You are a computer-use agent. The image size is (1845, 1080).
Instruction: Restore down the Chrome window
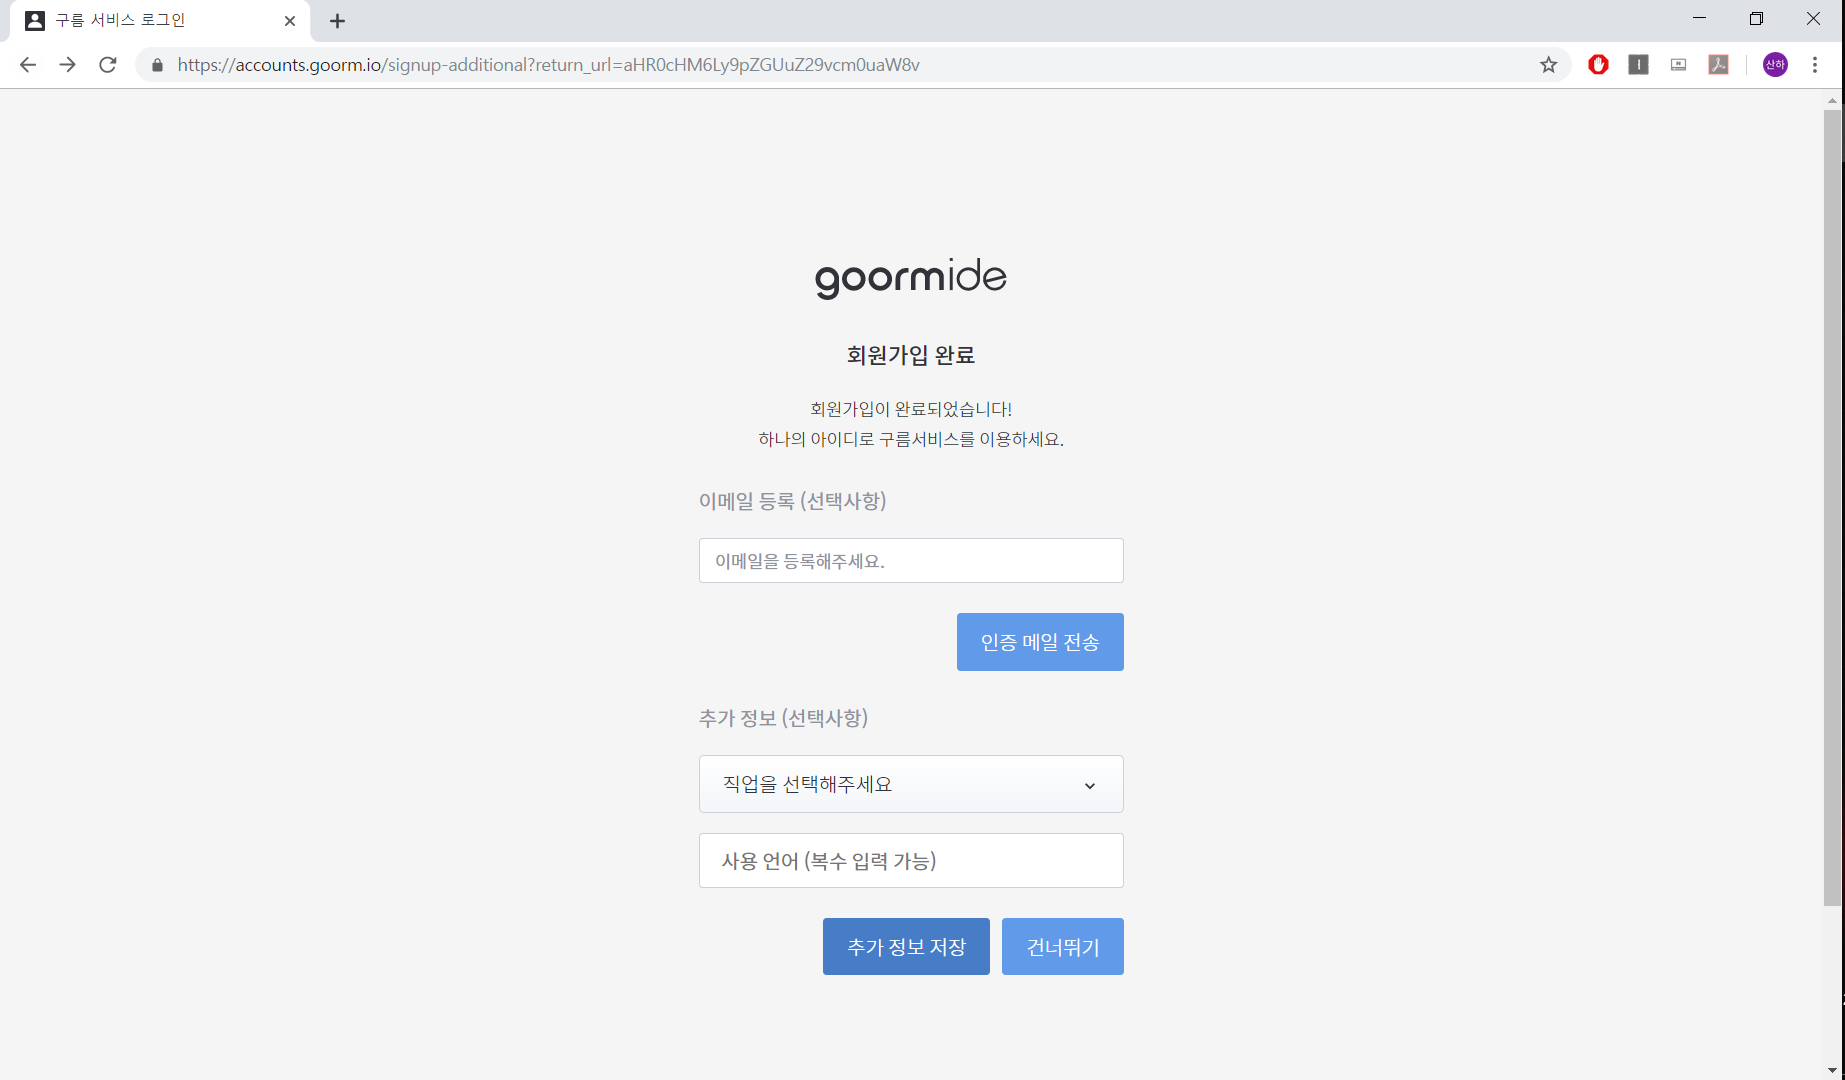[x=1756, y=19]
